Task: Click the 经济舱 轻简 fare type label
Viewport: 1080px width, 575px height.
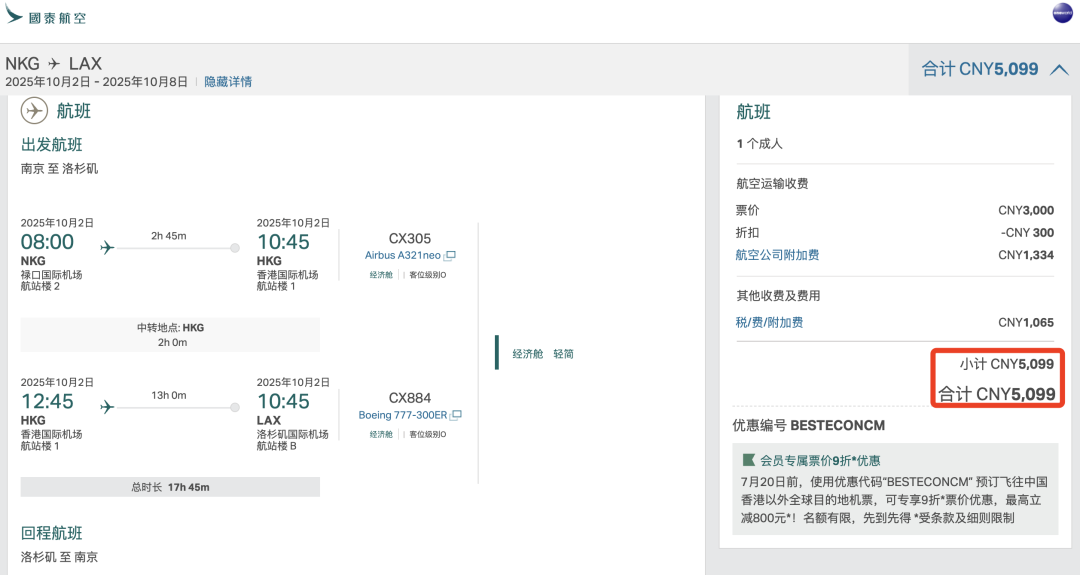Action: pyautogui.click(x=543, y=354)
